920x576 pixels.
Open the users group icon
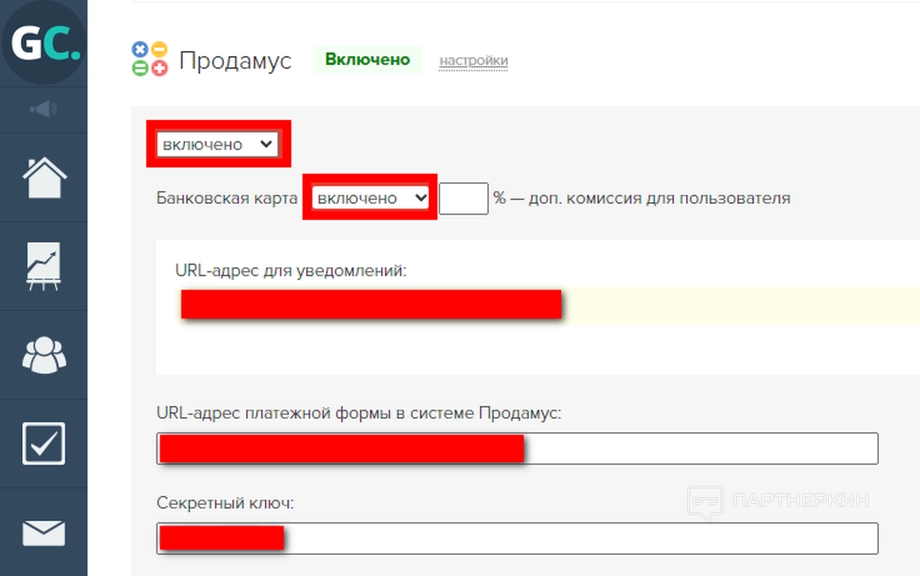click(44, 355)
